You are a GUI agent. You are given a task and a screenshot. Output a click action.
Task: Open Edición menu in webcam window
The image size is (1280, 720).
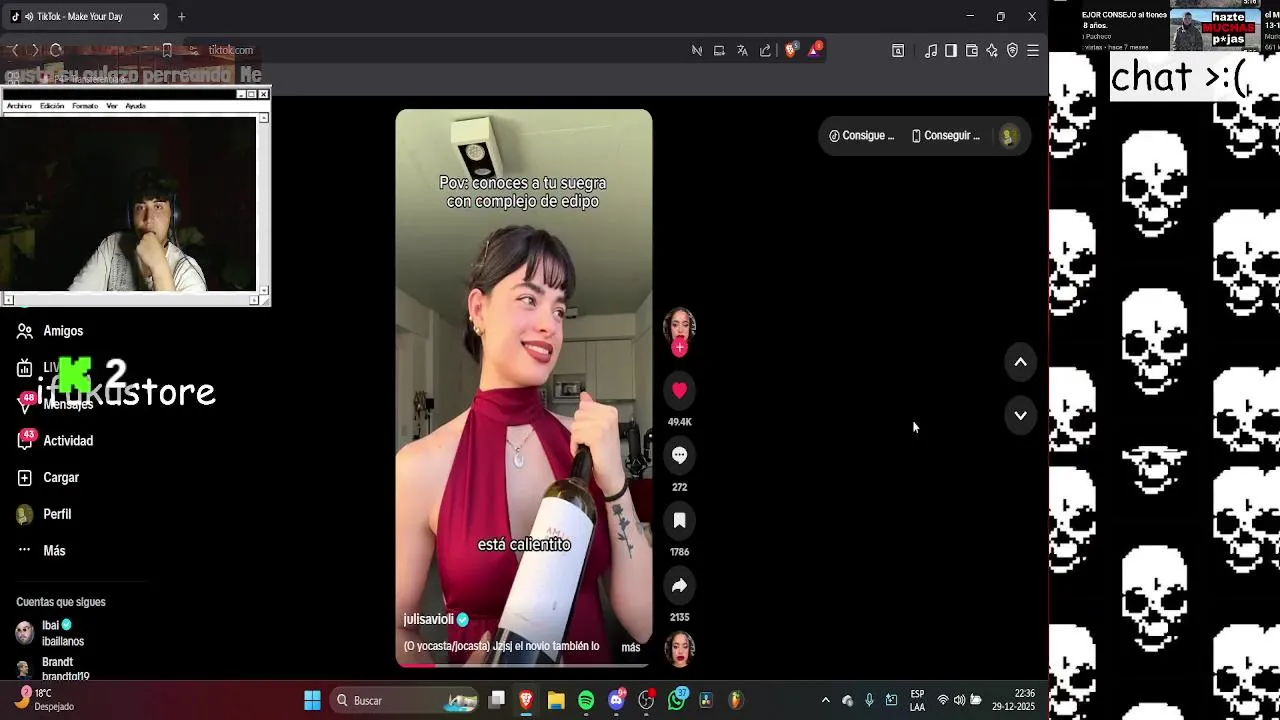point(52,106)
